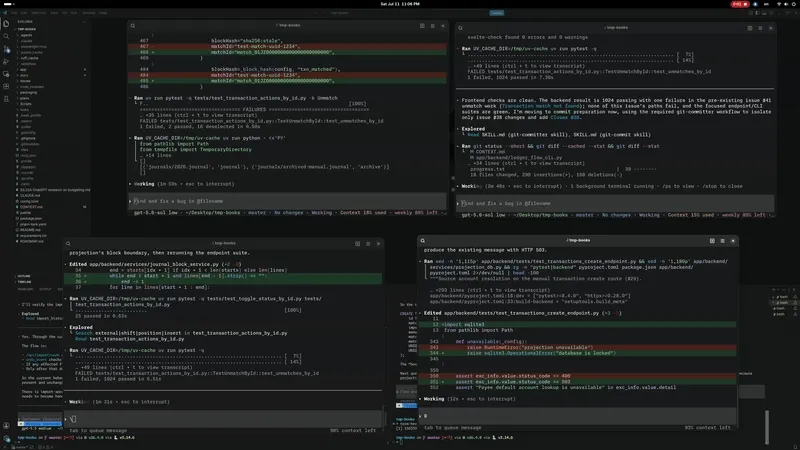
Task: Open CLAUDE.md in explorer
Action: (x=30, y=195)
